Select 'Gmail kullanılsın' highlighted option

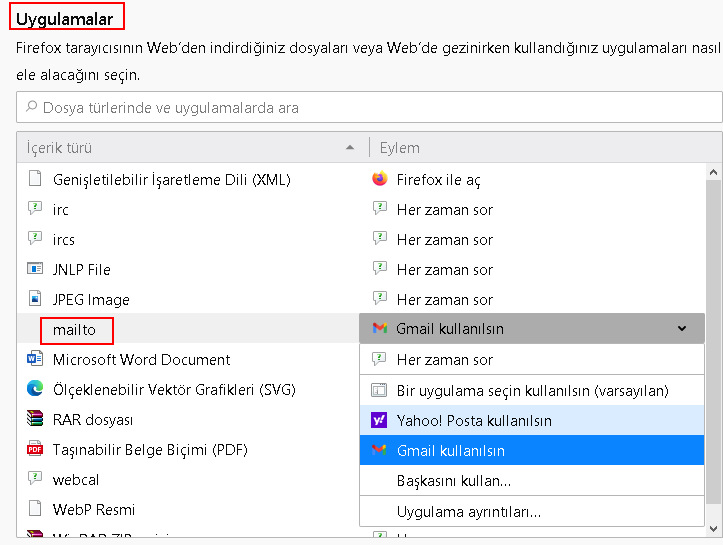click(x=450, y=451)
